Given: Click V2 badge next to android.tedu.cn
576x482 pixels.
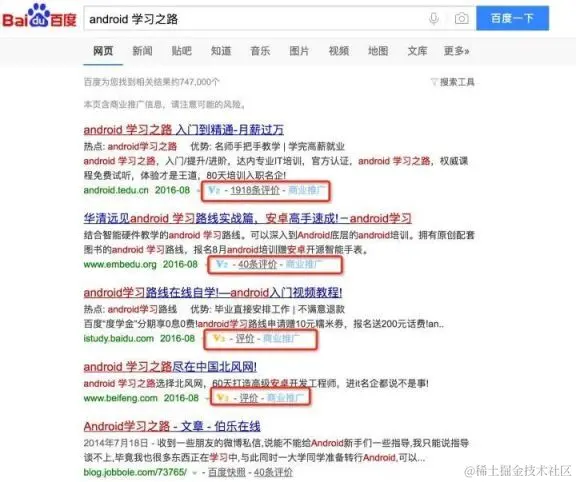Looking at the screenshot, I should [x=214, y=190].
